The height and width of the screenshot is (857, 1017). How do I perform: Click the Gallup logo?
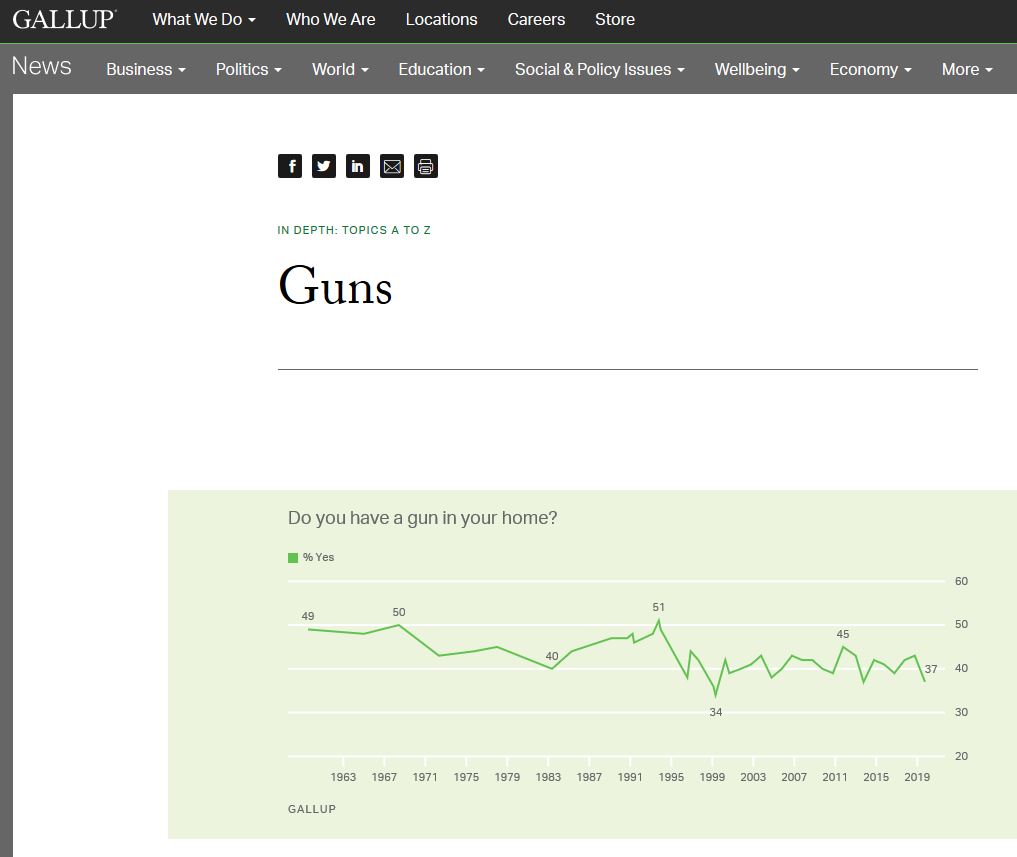click(x=64, y=19)
